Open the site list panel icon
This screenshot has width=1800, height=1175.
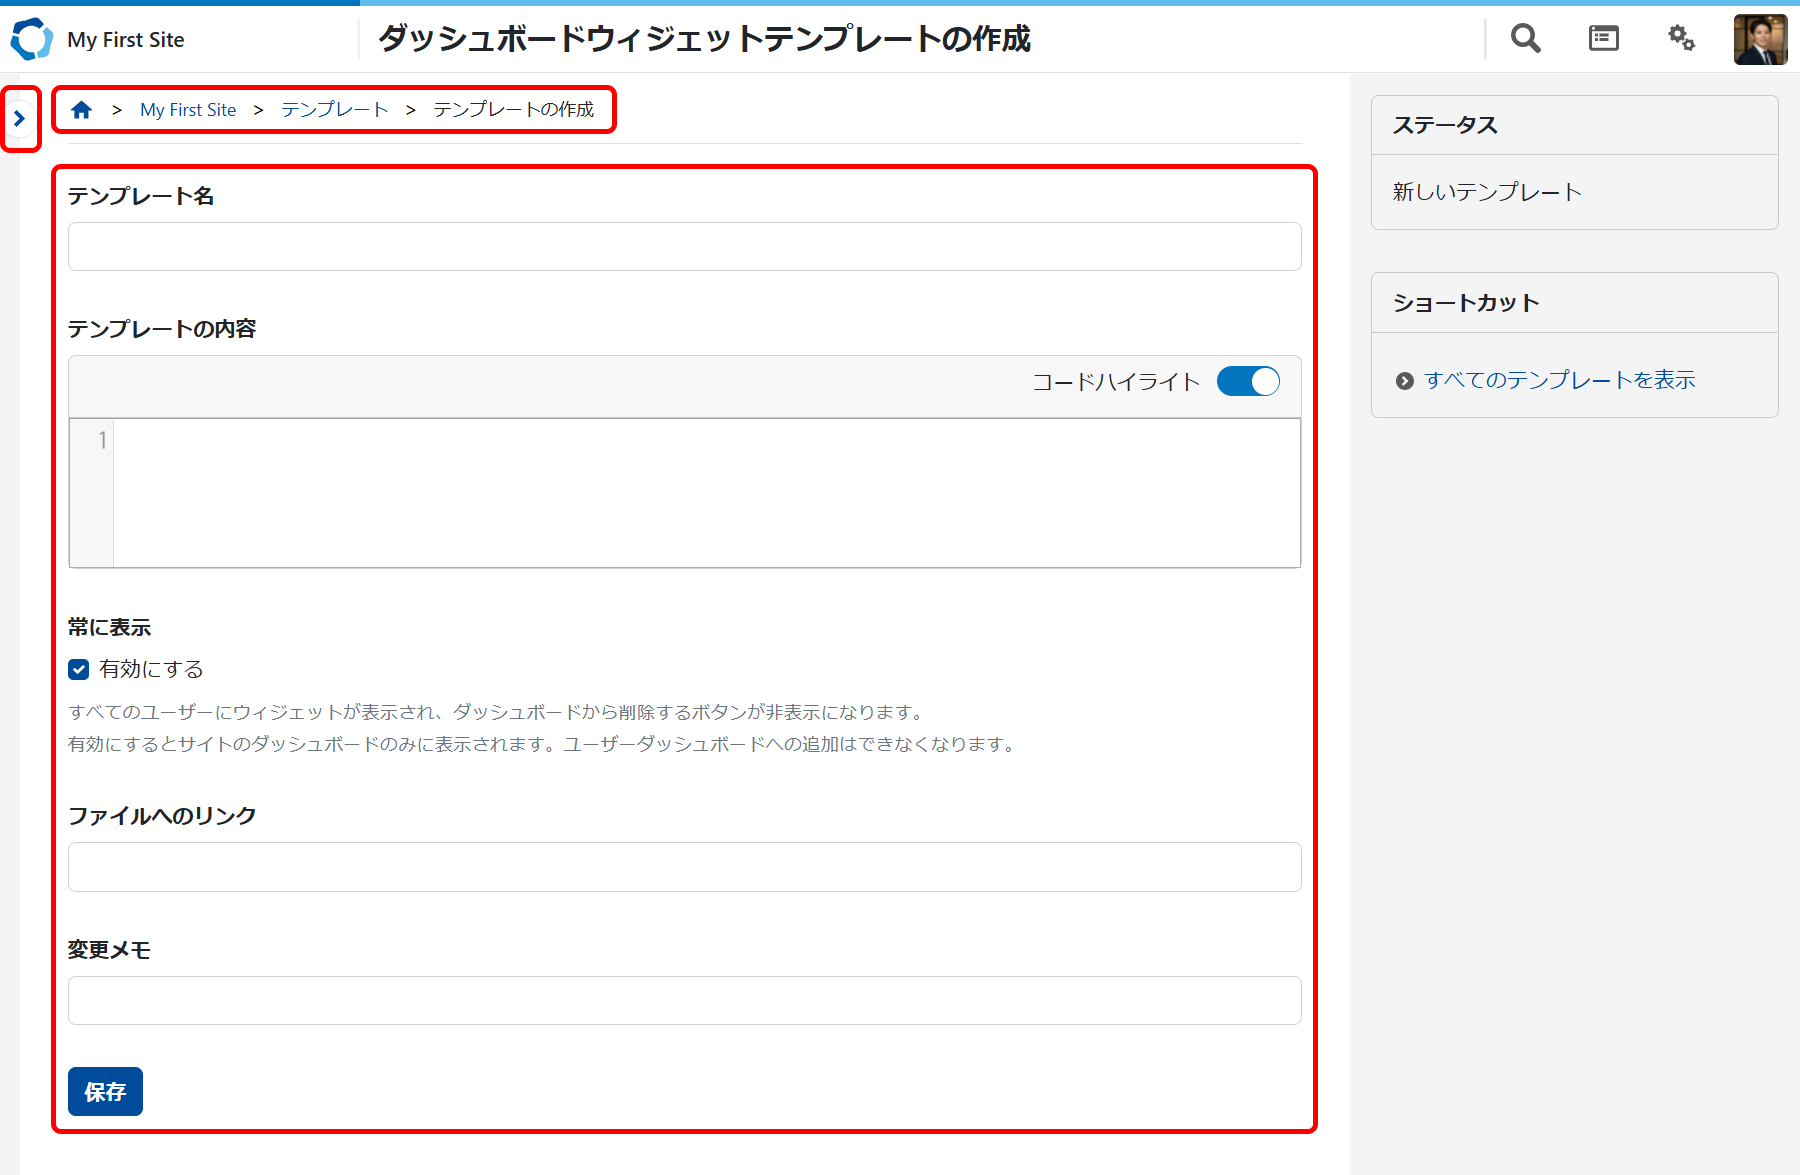tap(1603, 39)
